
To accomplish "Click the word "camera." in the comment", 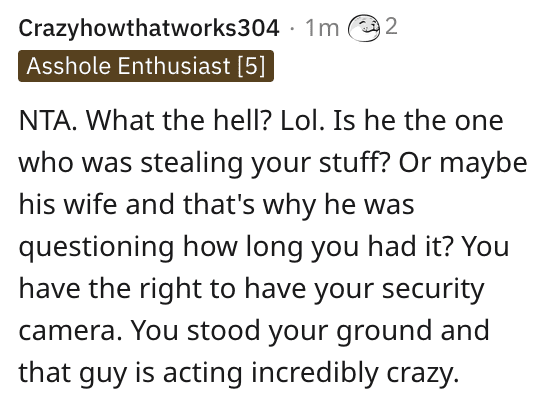I will 70,330.
